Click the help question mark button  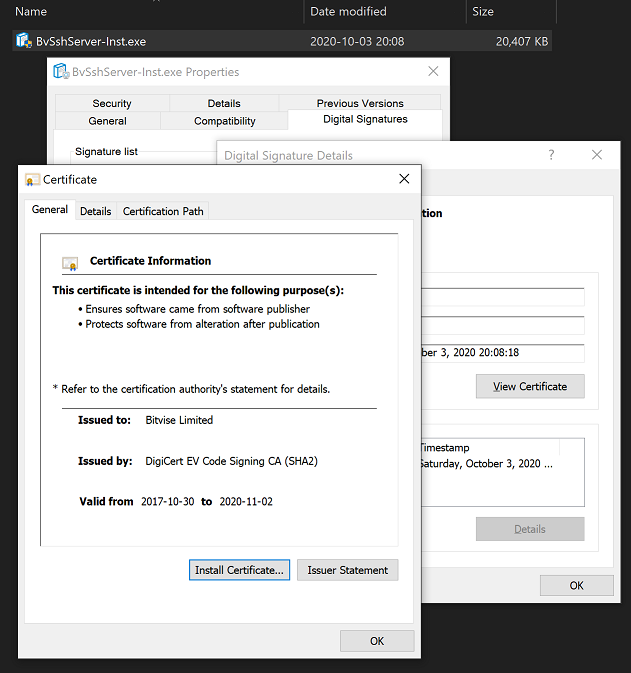click(551, 155)
